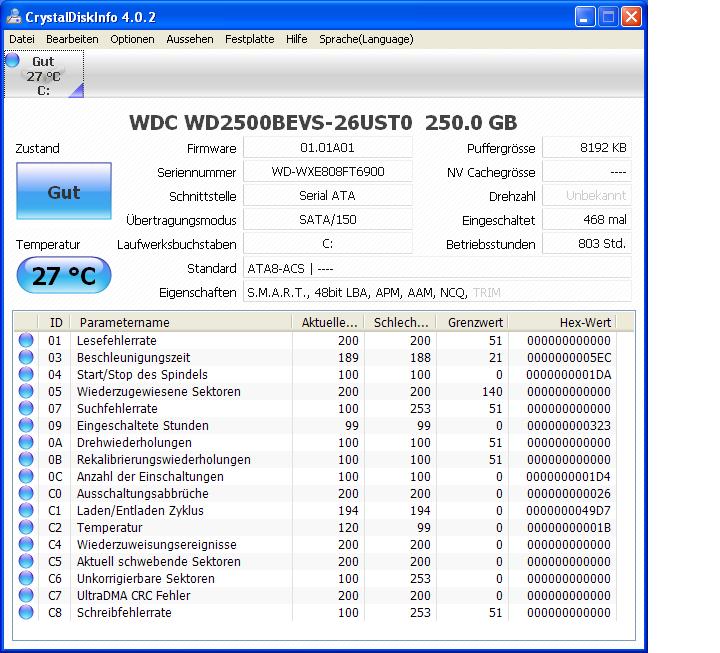Image resolution: width=720 pixels, height=653 pixels.
Task: Click the Eingeschaltet value 468 mal
Action: (587, 220)
